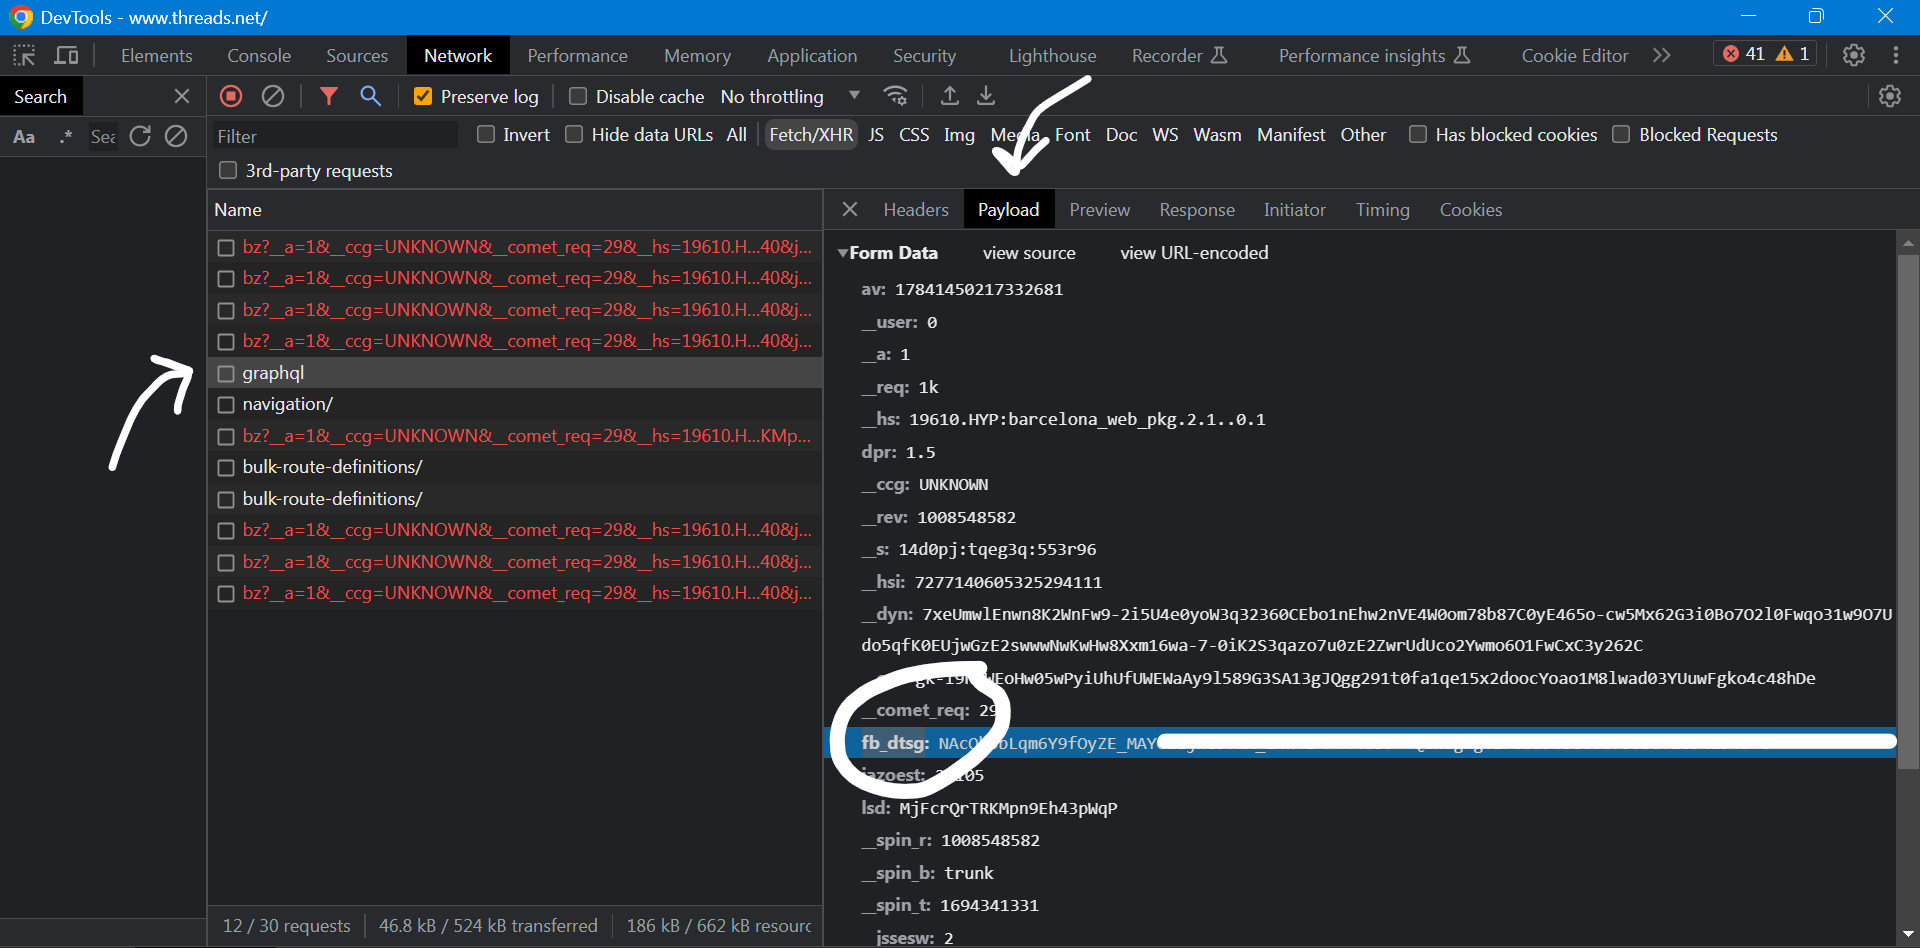1920x948 pixels.
Task: Open the Application tab
Action: (812, 55)
